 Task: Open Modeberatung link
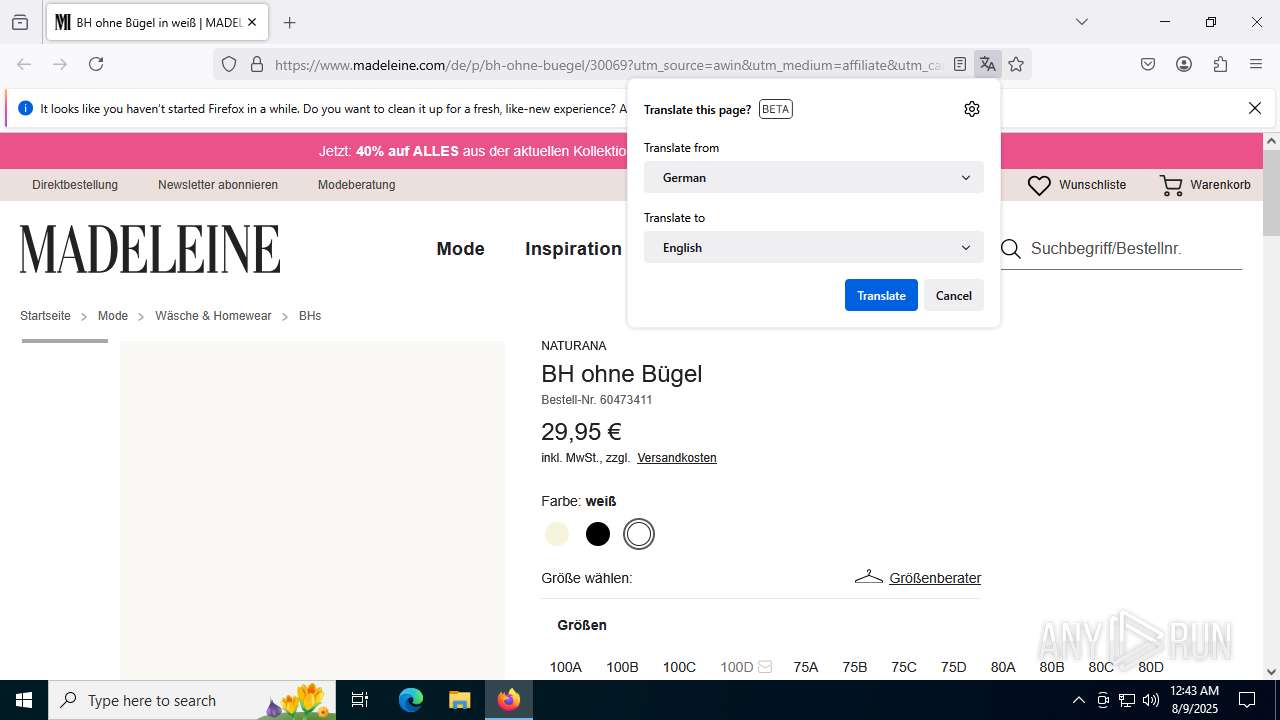tap(356, 185)
